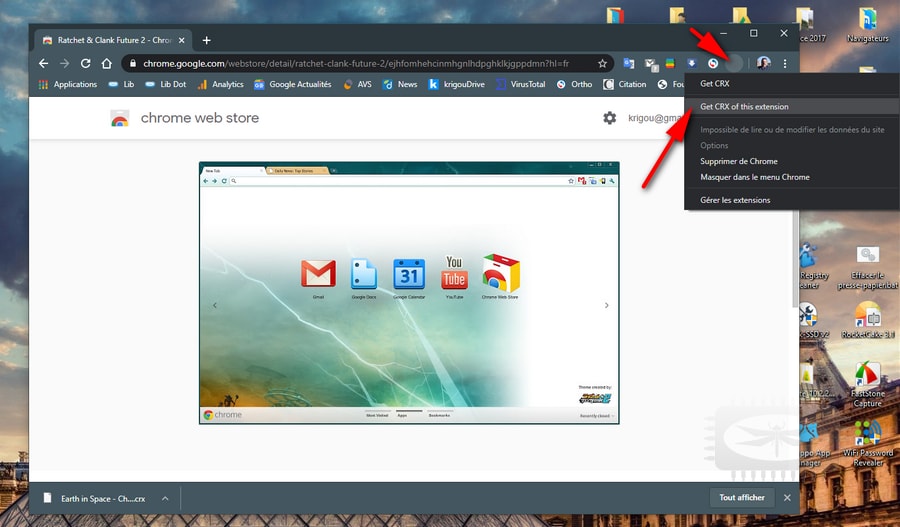Open the Effacer le presse-papier.bat desktop file
This screenshot has height=527, width=900.
[x=867, y=267]
